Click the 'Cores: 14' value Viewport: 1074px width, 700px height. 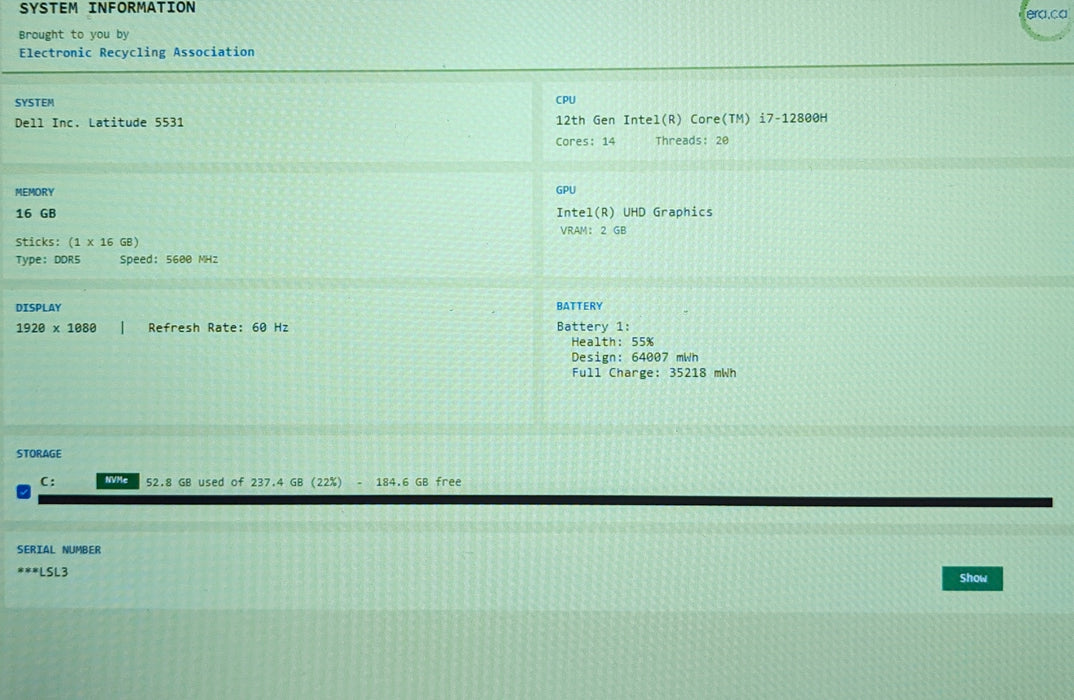(585, 141)
